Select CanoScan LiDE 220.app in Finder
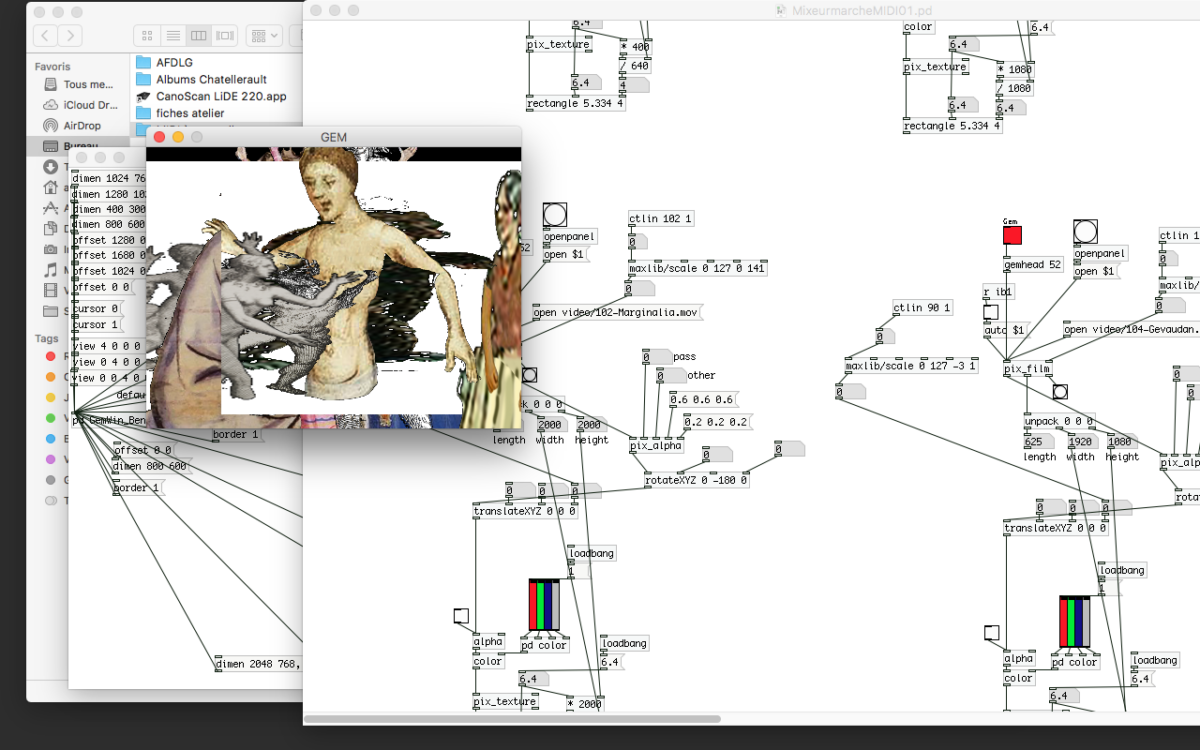 pyautogui.click(x=211, y=96)
